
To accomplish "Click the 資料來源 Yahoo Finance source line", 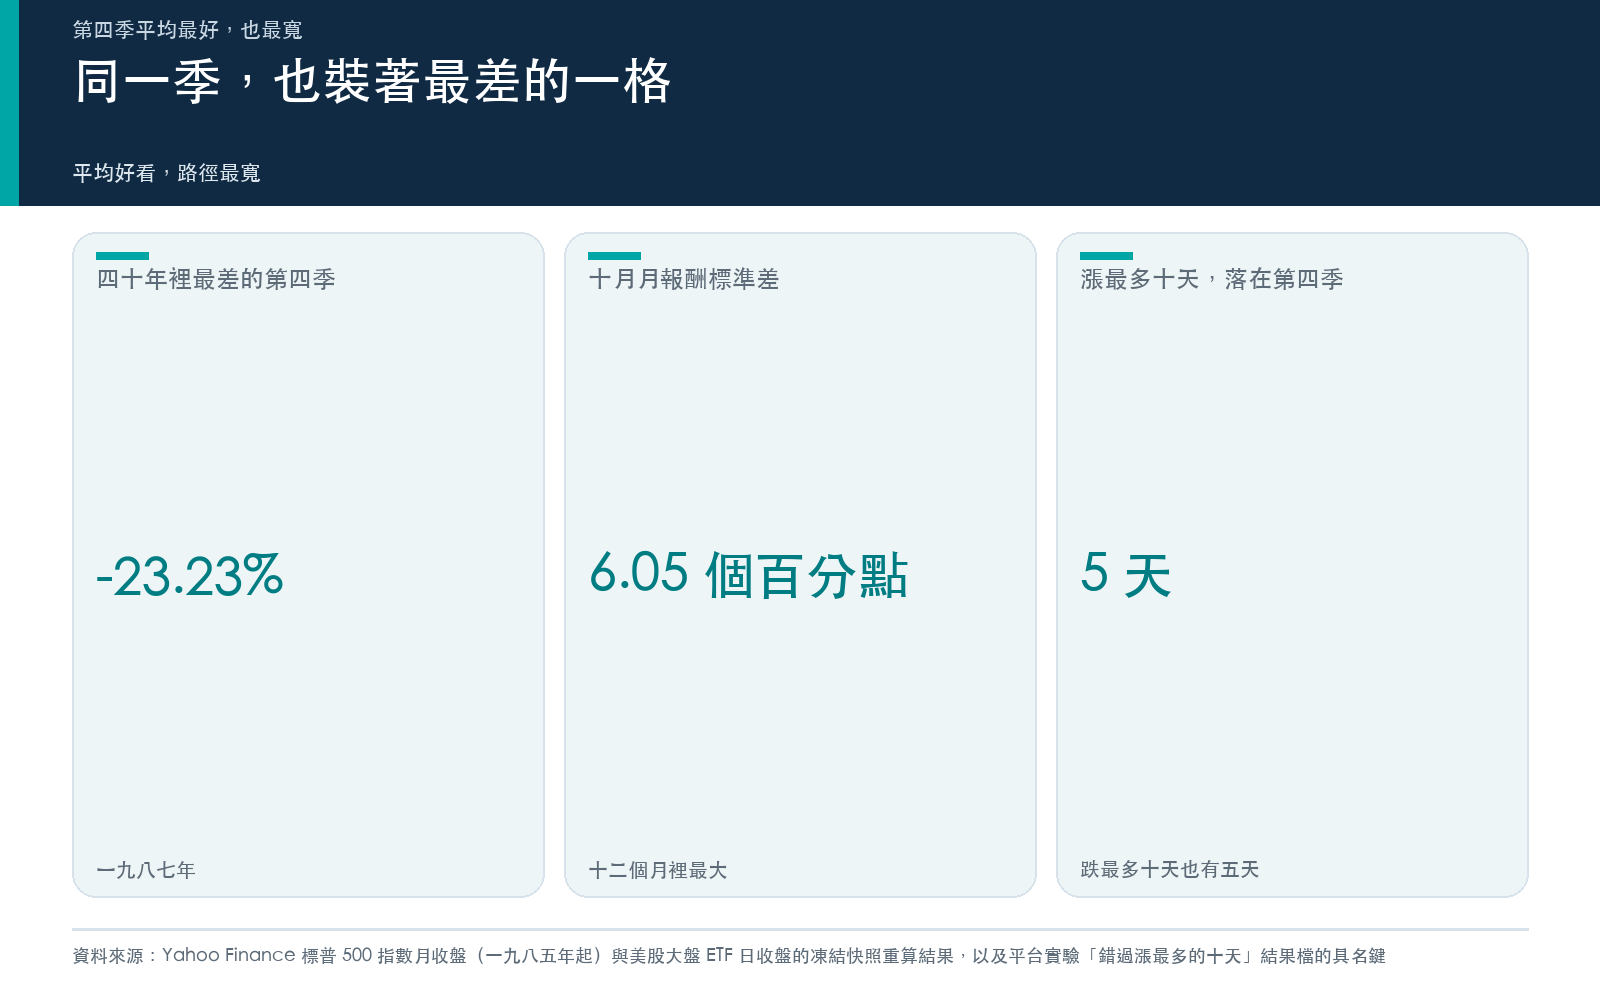I will click(x=729, y=955).
